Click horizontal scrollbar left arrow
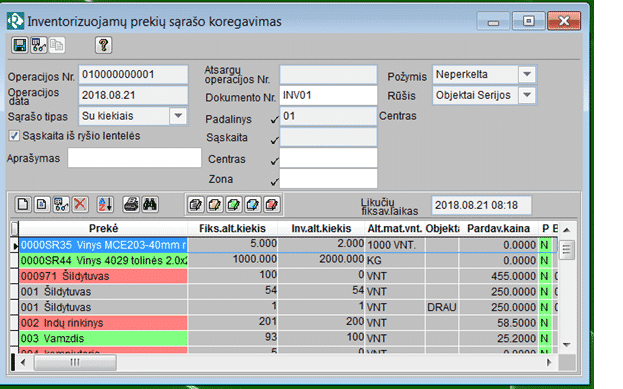Screen dimensions: 623x389 click(23, 362)
